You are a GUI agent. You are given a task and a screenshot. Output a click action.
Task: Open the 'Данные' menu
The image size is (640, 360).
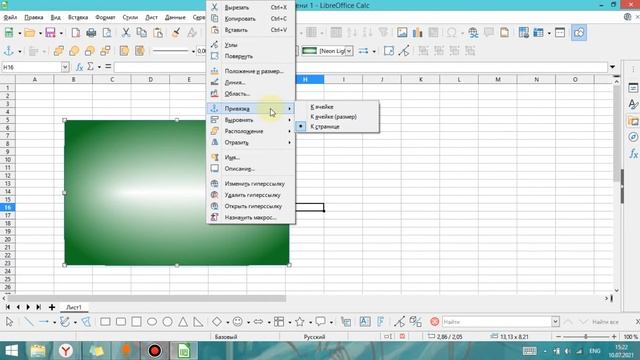[175, 18]
